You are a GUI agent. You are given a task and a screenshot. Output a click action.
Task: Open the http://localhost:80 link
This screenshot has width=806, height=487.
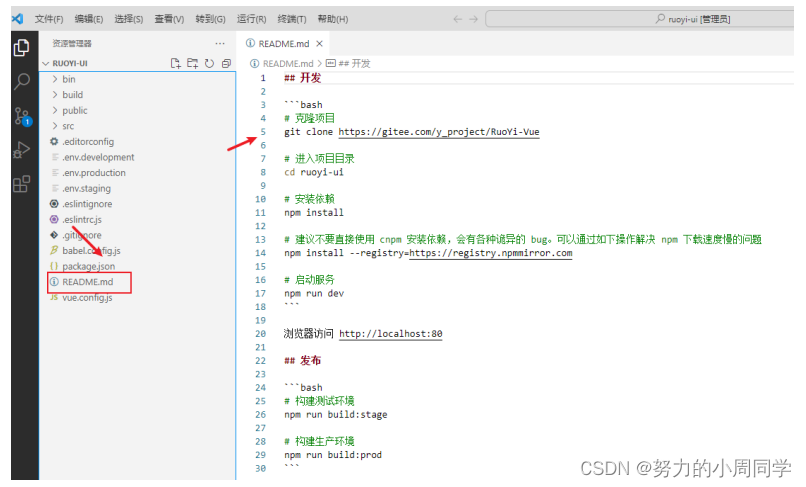click(x=391, y=334)
